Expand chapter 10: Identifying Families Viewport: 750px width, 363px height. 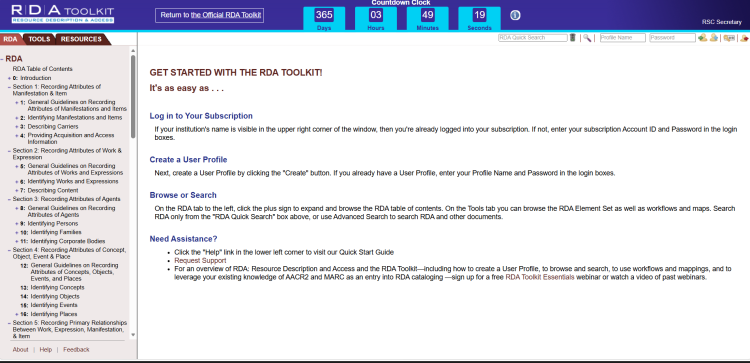(x=17, y=232)
